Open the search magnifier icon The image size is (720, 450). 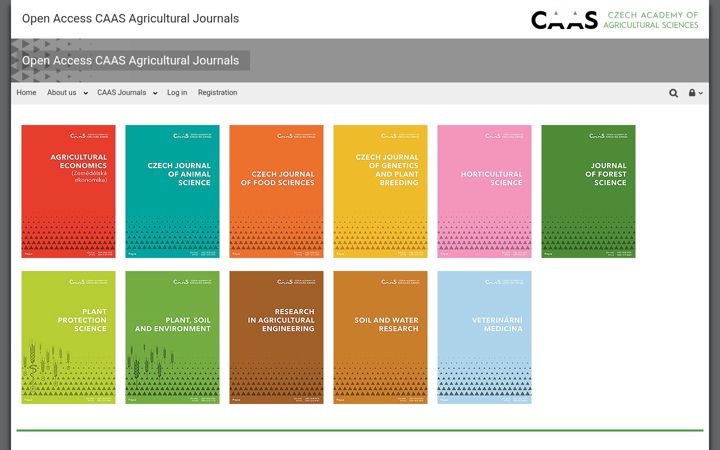[x=673, y=93]
